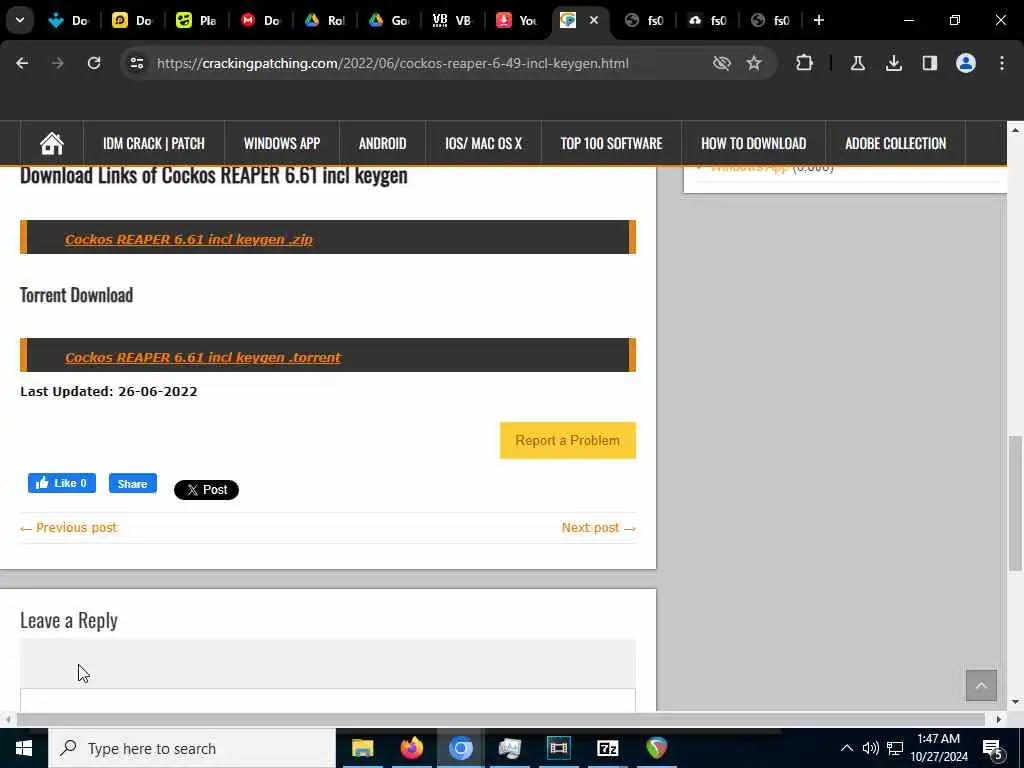
Task: Click the vertical page scrollbar thumb
Action: tap(1015, 503)
